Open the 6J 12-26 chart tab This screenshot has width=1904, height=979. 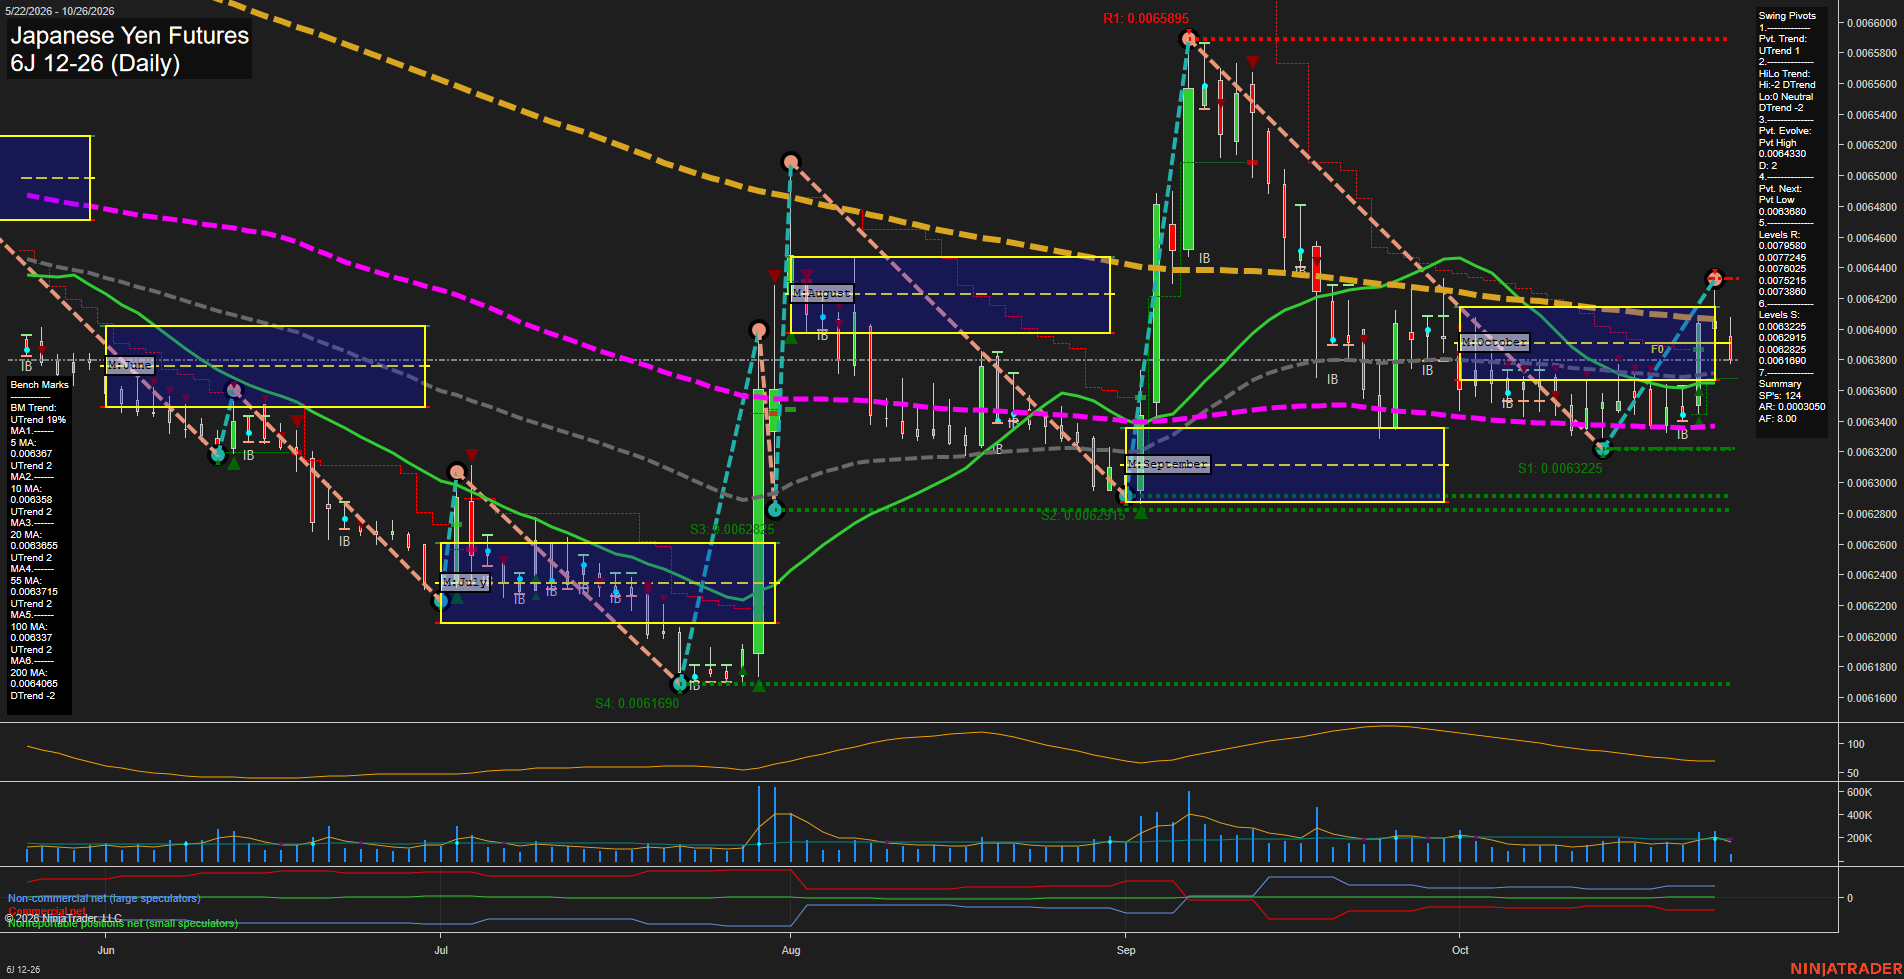pyautogui.click(x=23, y=969)
